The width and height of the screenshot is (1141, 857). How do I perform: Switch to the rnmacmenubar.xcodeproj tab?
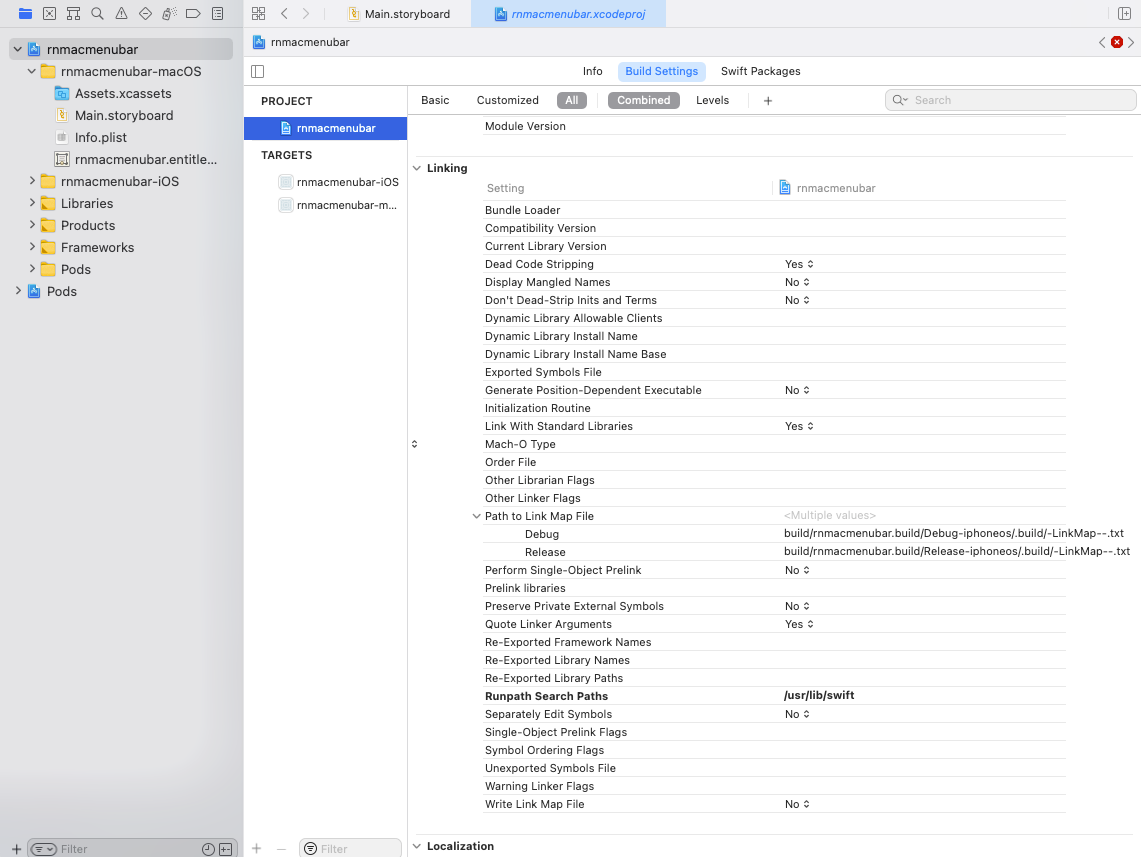(x=569, y=14)
